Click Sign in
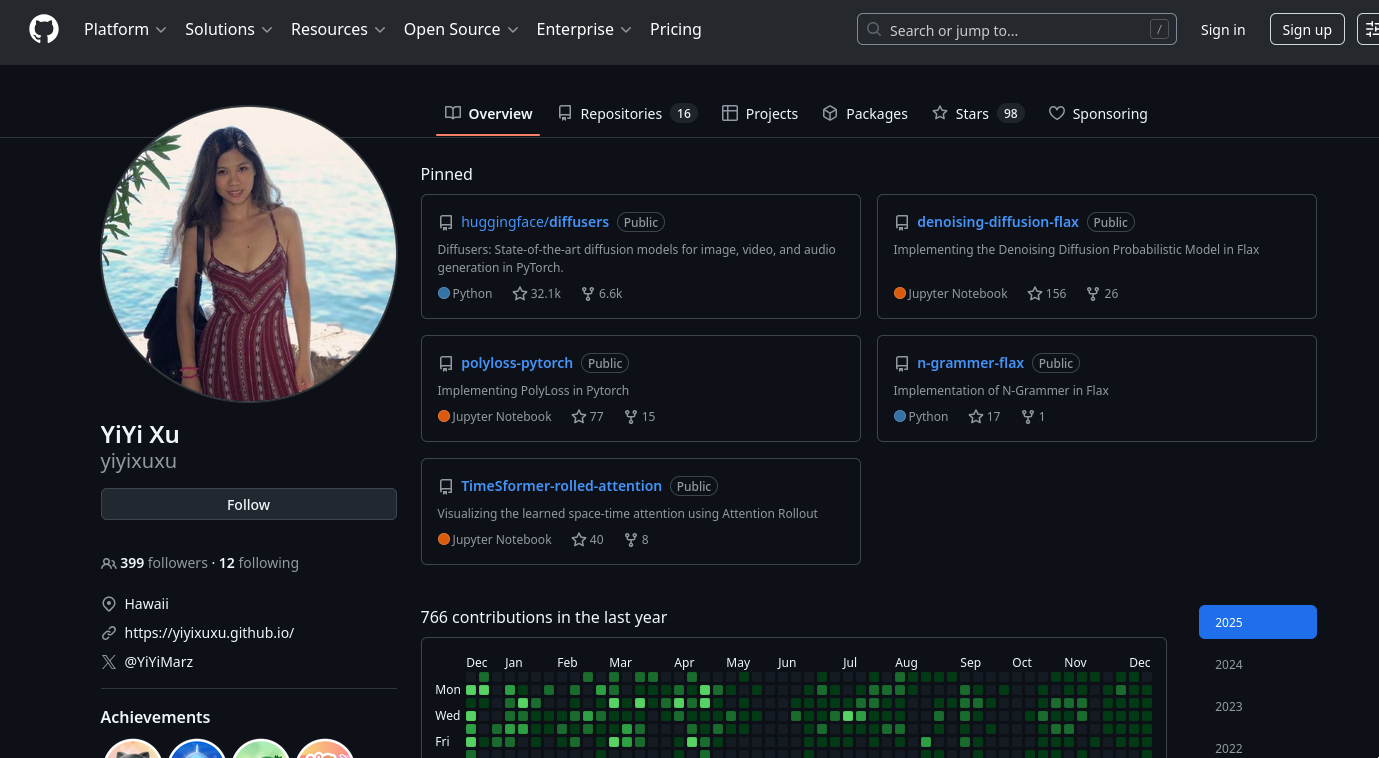The width and height of the screenshot is (1379, 758). coord(1223,30)
